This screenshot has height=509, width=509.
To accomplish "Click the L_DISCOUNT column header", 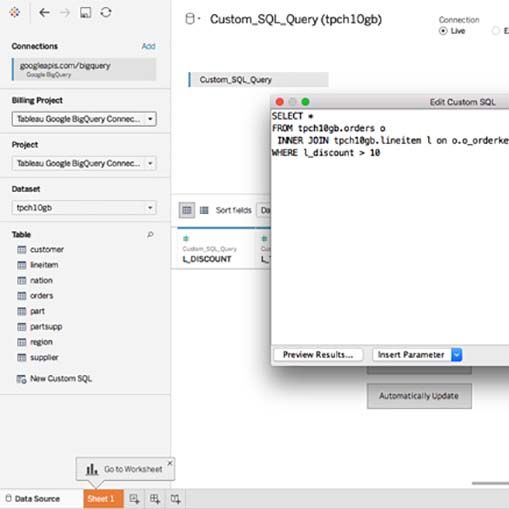I will click(x=207, y=259).
